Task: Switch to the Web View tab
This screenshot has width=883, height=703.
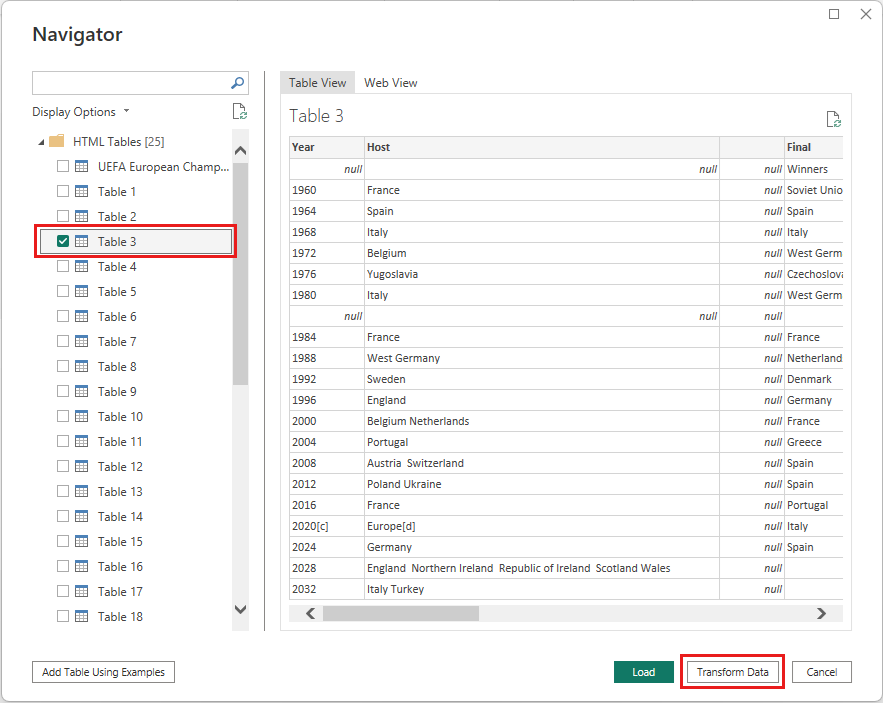Action: click(x=390, y=83)
